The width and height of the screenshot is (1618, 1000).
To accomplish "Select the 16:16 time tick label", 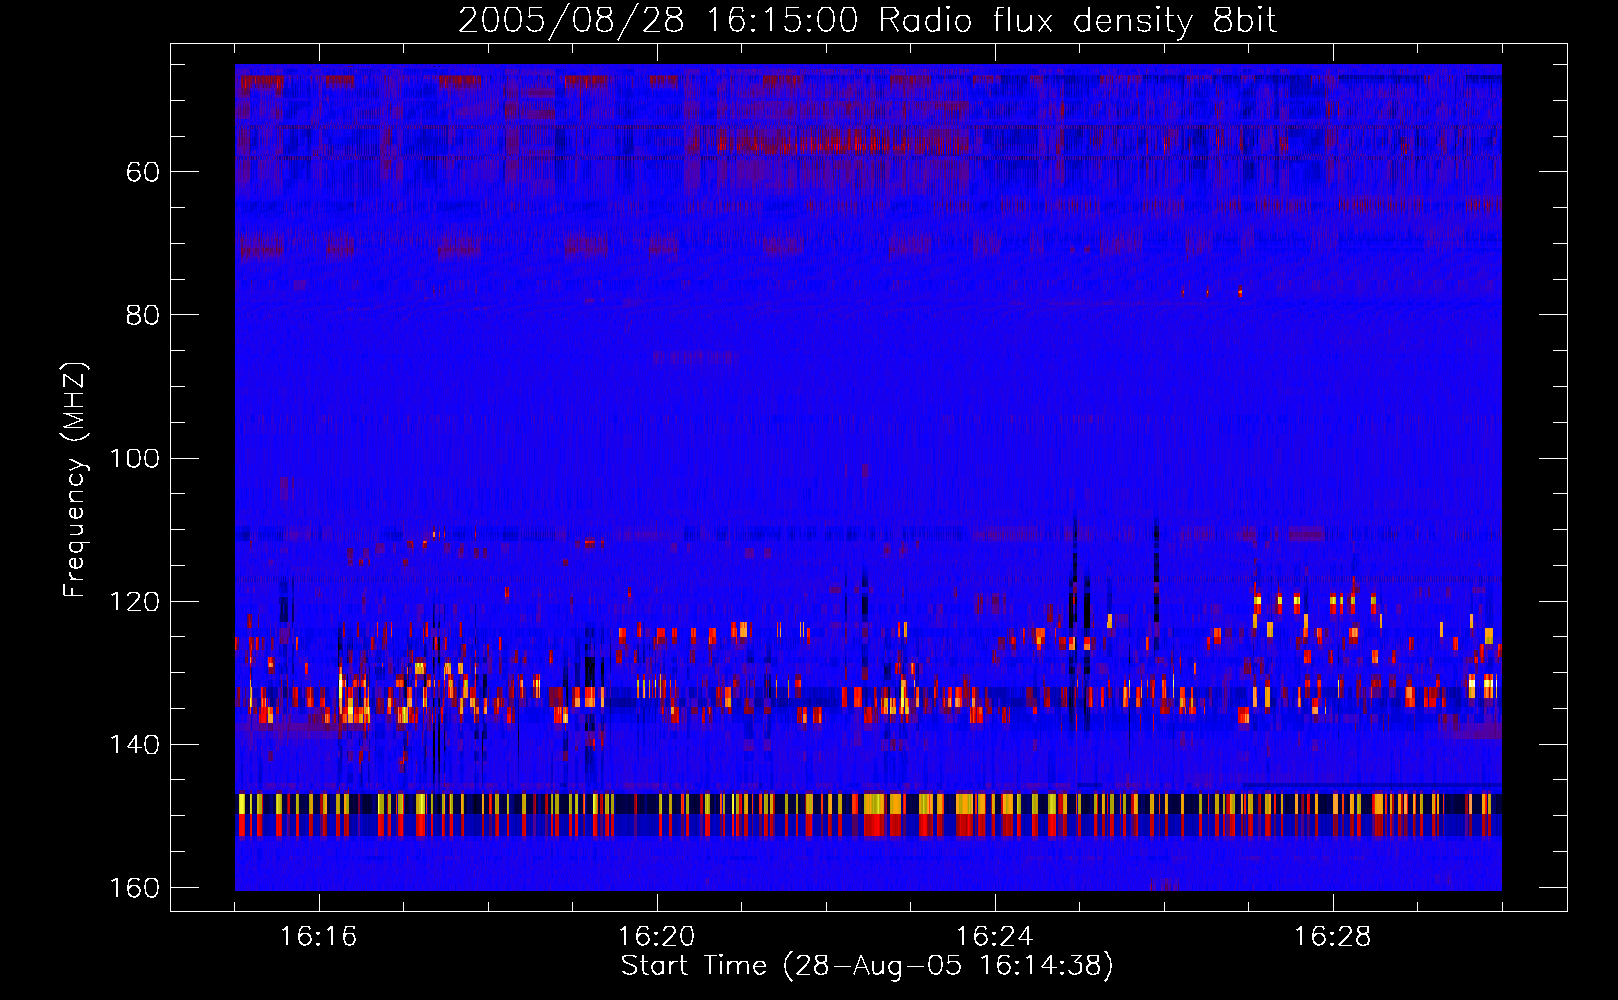I will [319, 936].
